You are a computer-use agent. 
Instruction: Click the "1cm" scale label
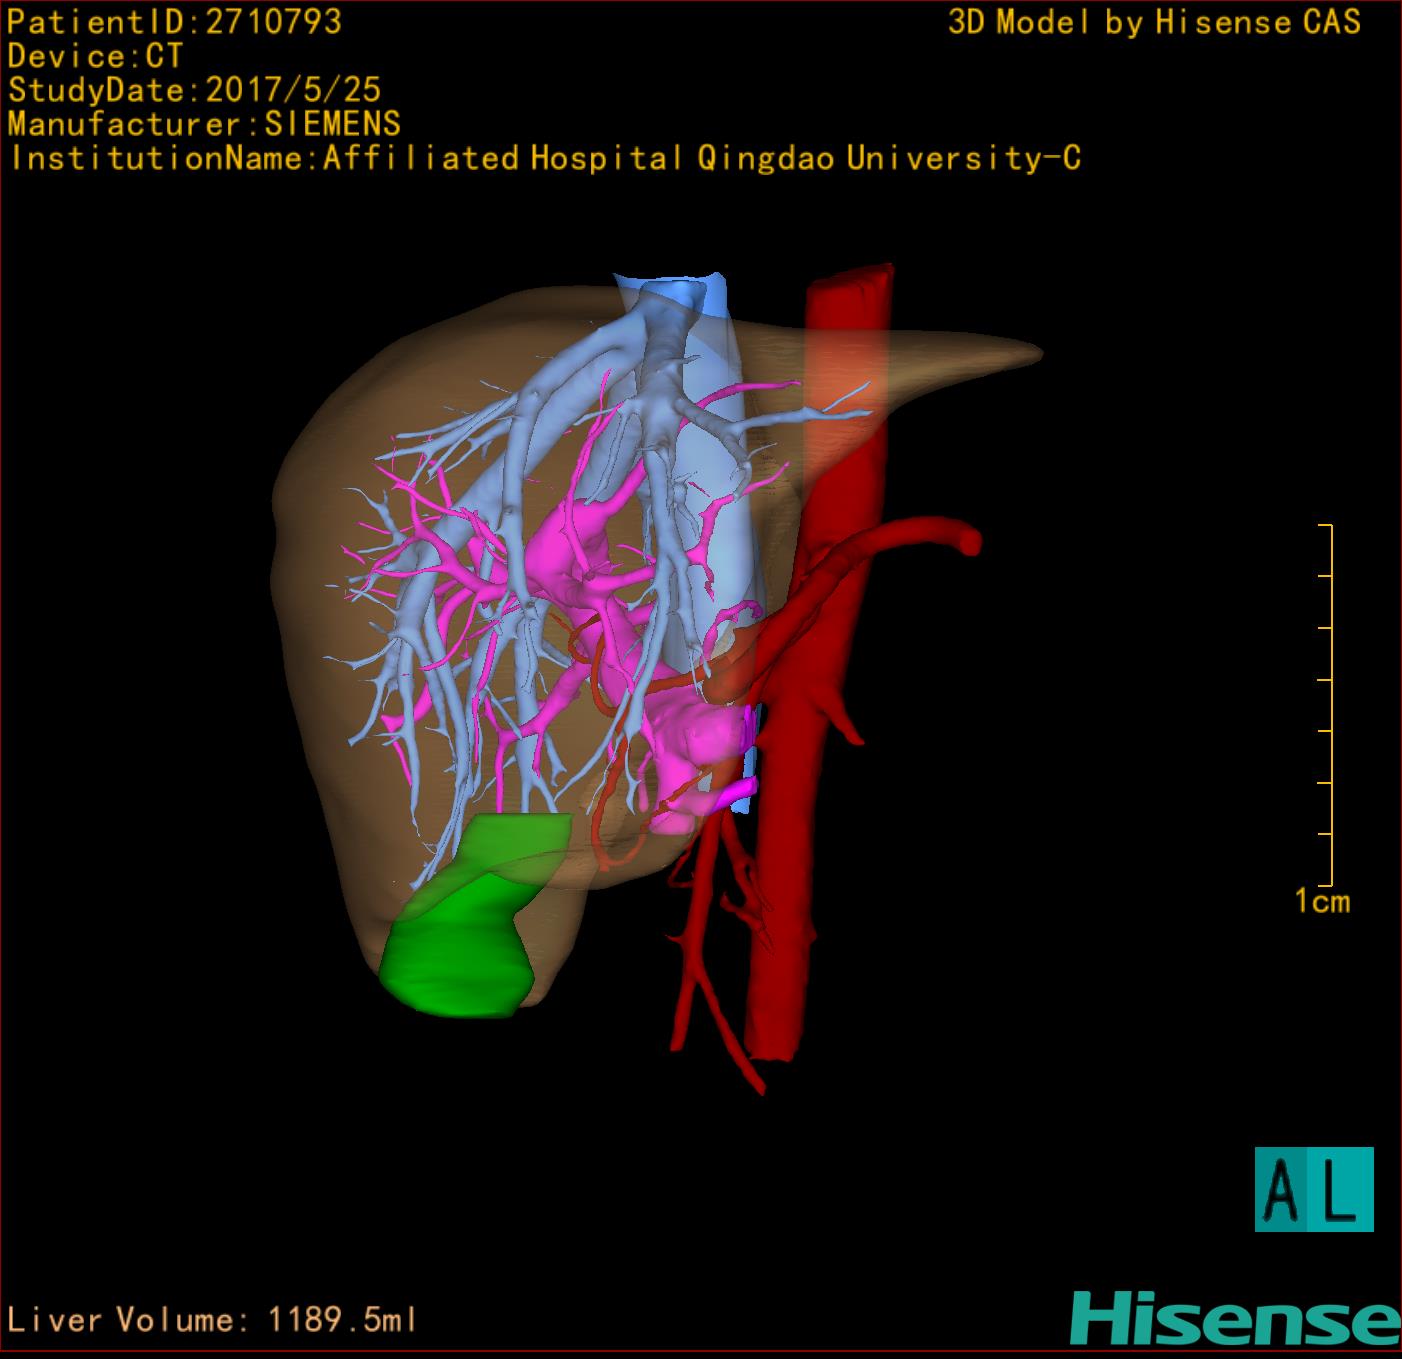[x=1322, y=902]
